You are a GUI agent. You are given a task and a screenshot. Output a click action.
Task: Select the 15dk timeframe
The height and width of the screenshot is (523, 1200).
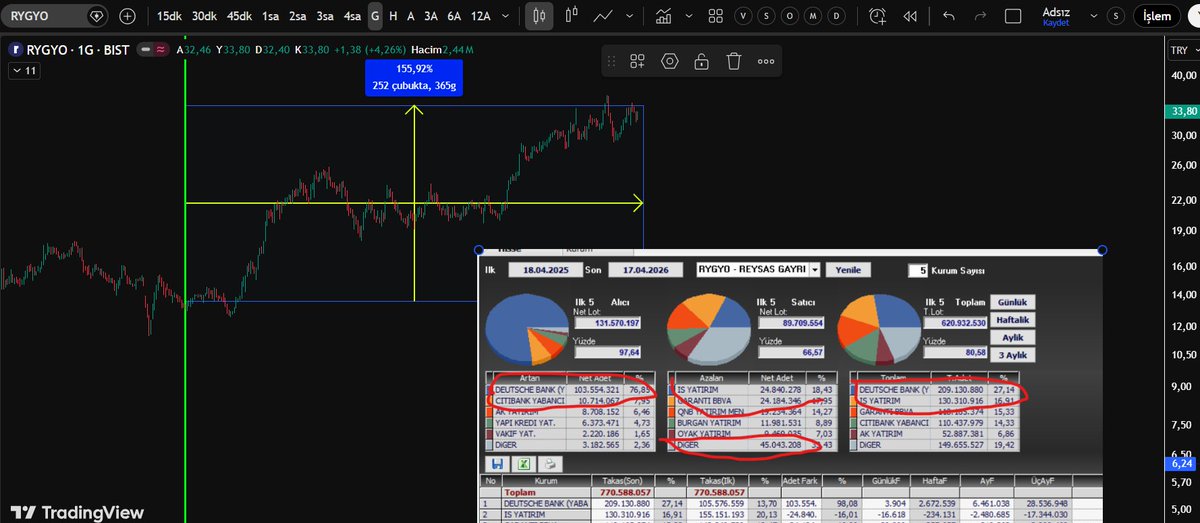[169, 16]
